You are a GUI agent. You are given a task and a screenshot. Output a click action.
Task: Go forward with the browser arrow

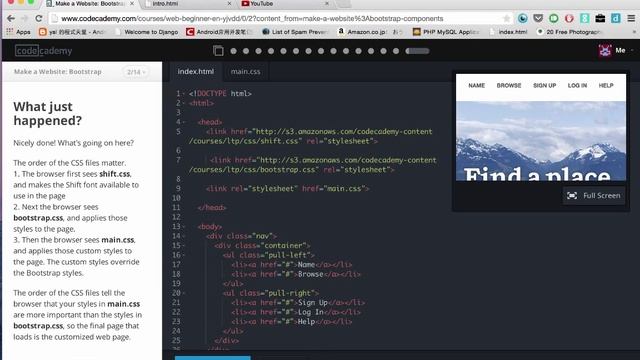(x=24, y=18)
